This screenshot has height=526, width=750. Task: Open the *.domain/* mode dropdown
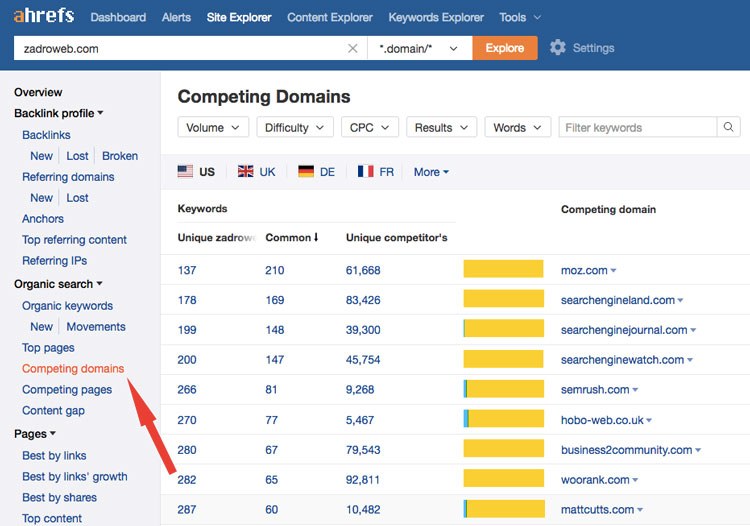(x=419, y=48)
